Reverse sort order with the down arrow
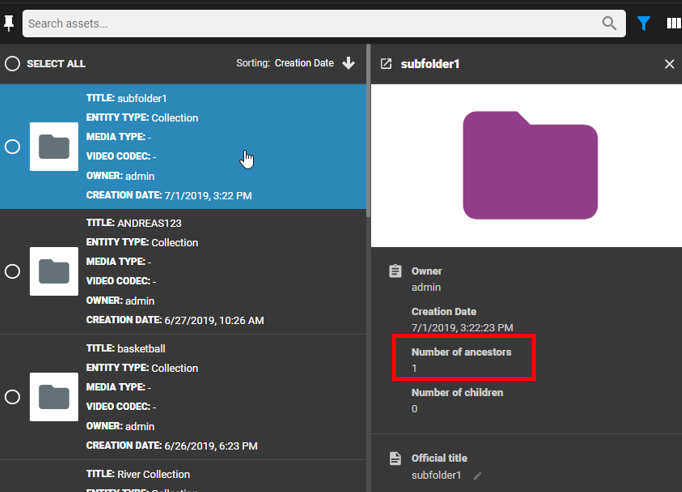682x492 pixels. (348, 63)
